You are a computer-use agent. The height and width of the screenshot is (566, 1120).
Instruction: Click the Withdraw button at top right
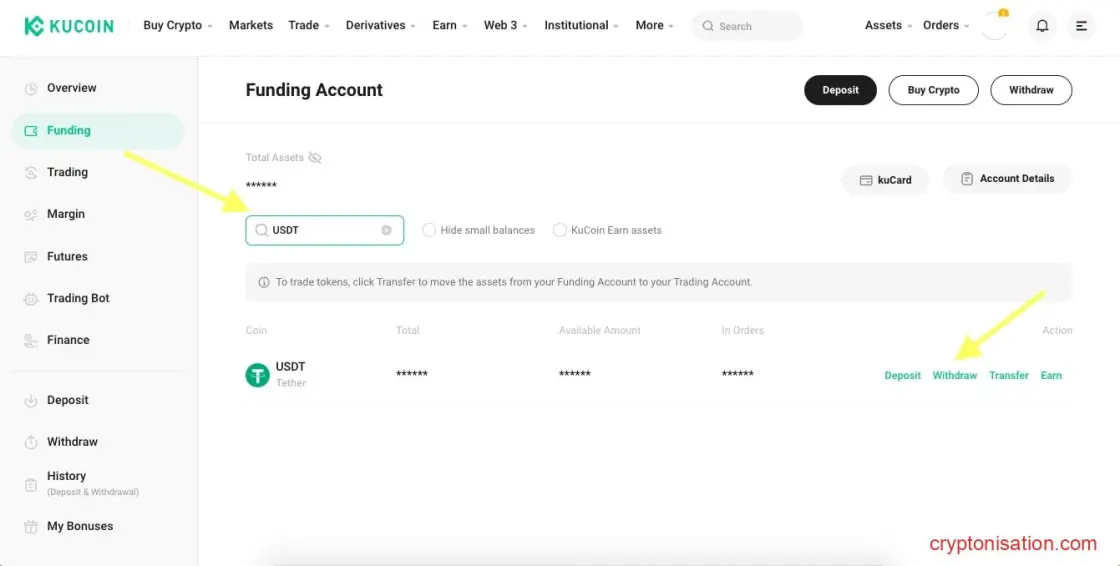pos(1031,90)
